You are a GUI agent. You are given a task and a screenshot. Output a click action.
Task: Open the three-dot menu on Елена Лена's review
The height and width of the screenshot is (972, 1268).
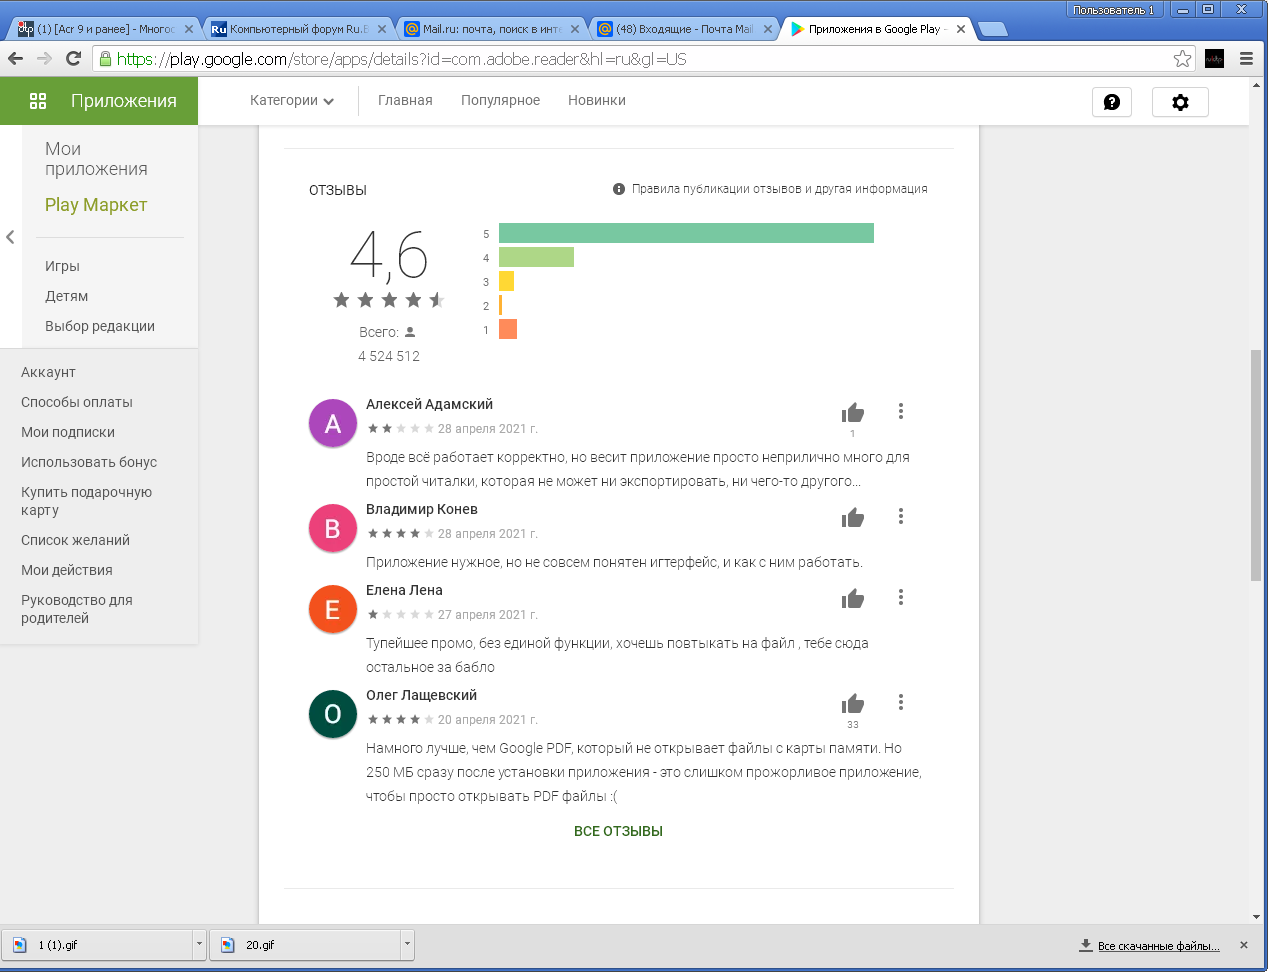pyautogui.click(x=901, y=597)
